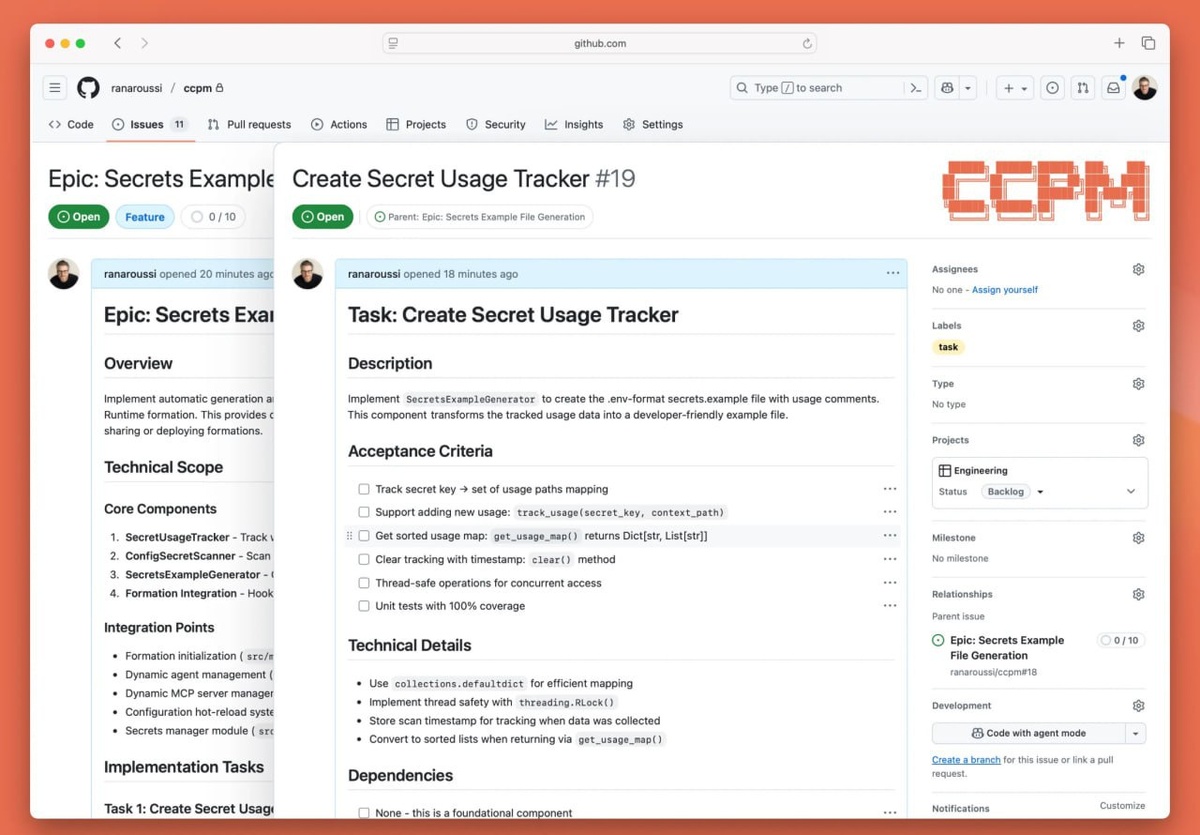Check Clear tracking with timestamp clear()
Screen dimensions: 1200x835
coord(364,559)
